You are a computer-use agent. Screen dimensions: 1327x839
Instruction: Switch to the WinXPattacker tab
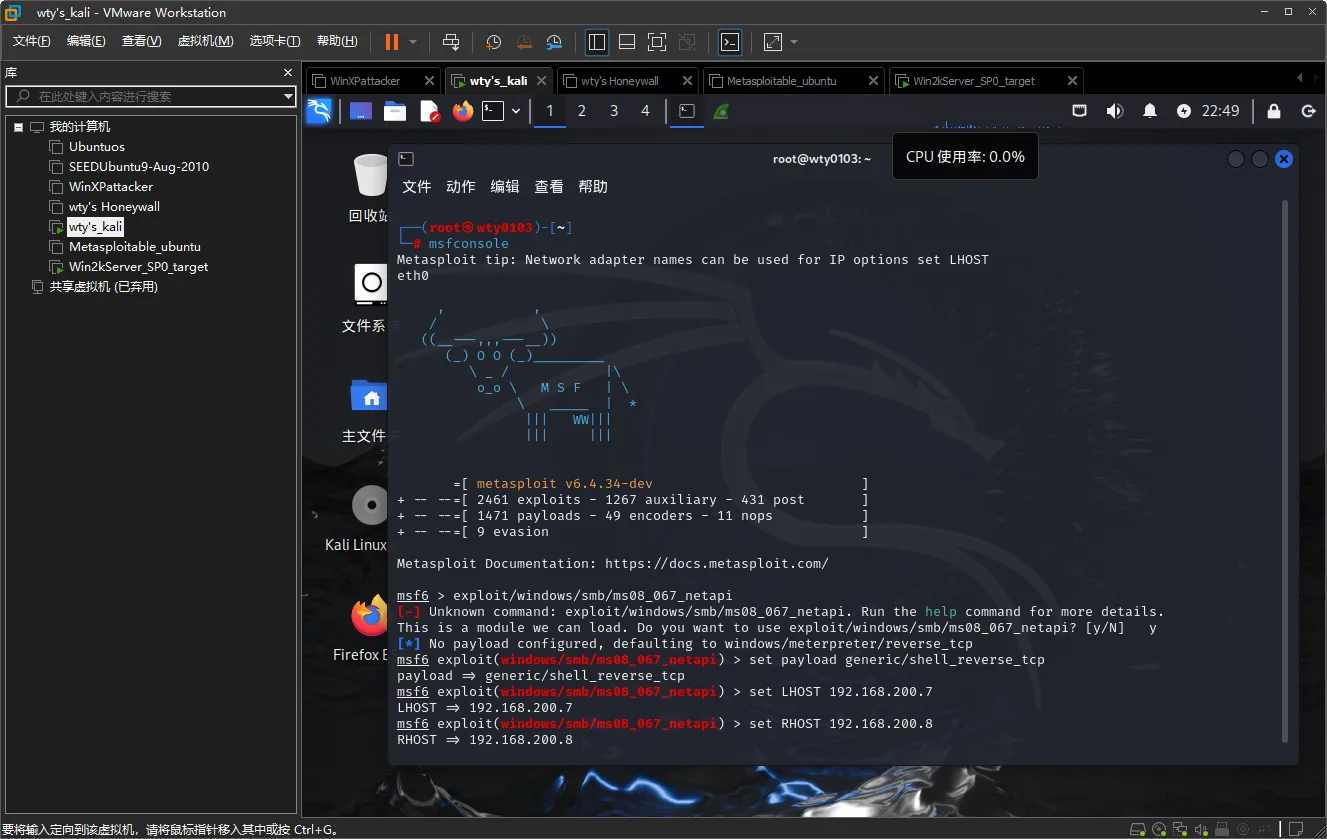[365, 81]
